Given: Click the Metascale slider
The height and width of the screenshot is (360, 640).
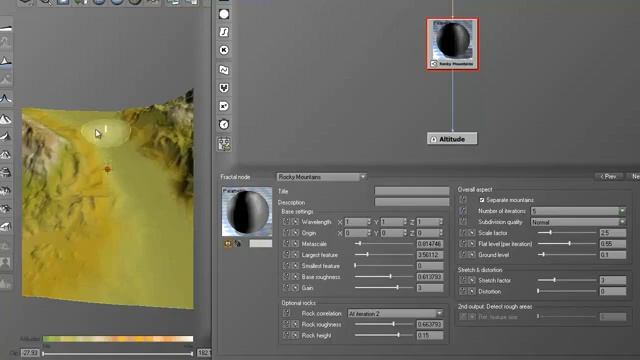Looking at the screenshot, I should tap(384, 244).
